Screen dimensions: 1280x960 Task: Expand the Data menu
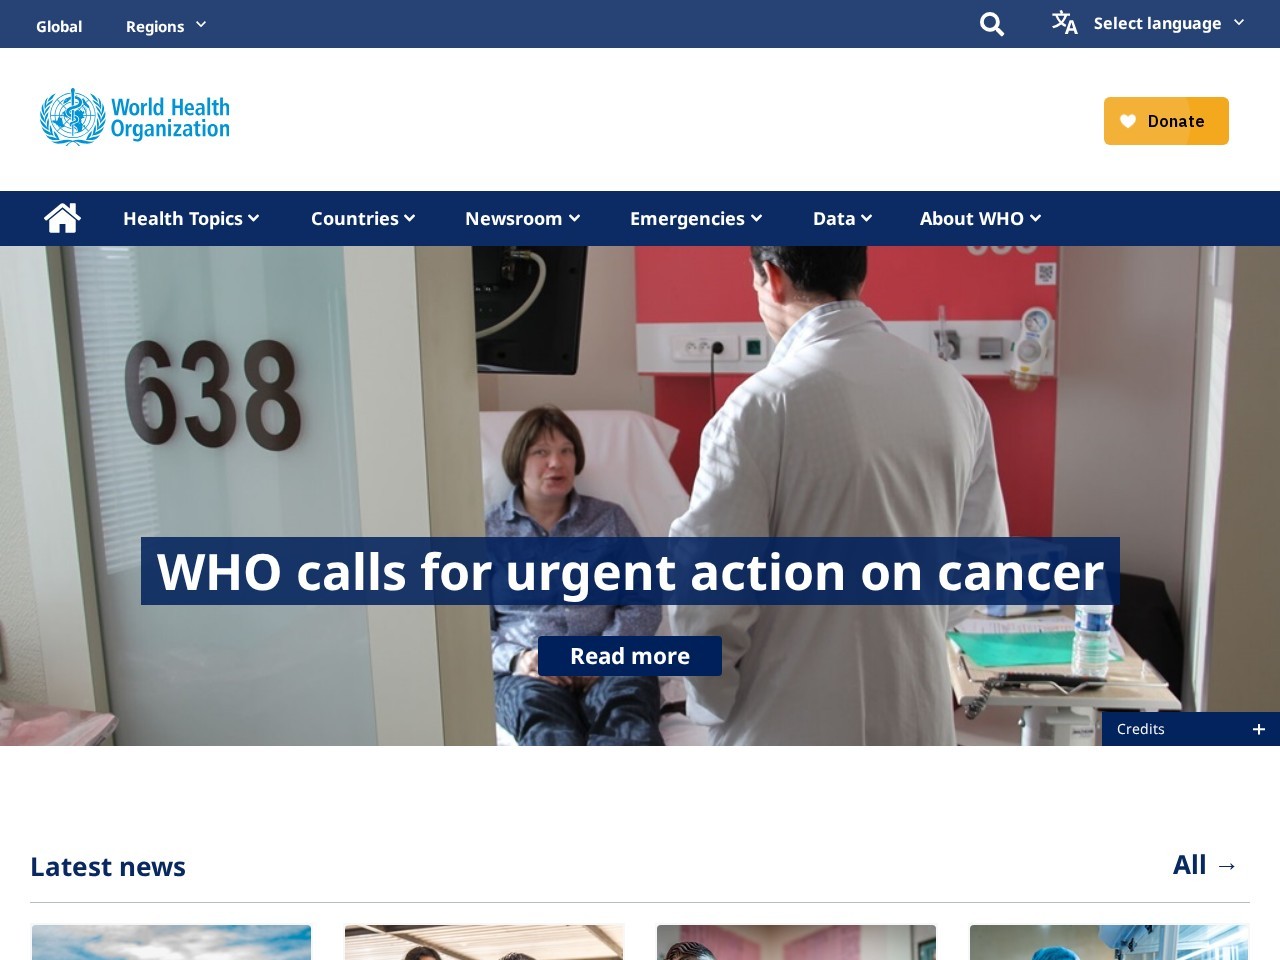(842, 218)
